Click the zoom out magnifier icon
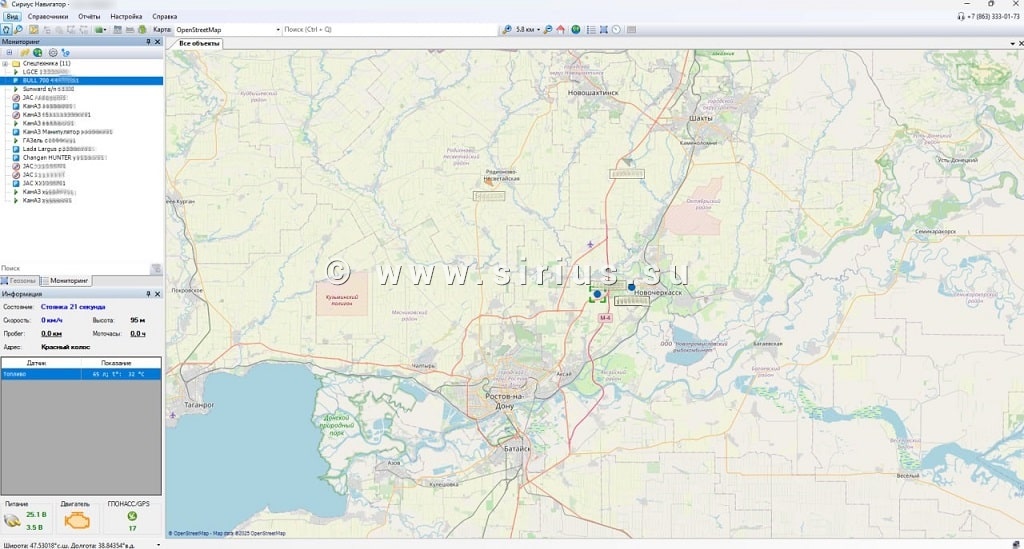 549,30
